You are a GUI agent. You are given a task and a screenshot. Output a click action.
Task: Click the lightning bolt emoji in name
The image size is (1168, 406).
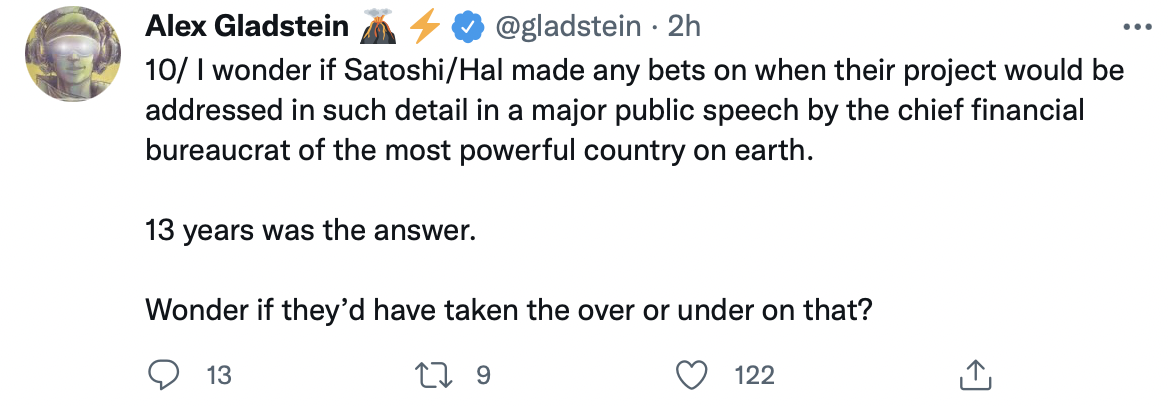(425, 27)
